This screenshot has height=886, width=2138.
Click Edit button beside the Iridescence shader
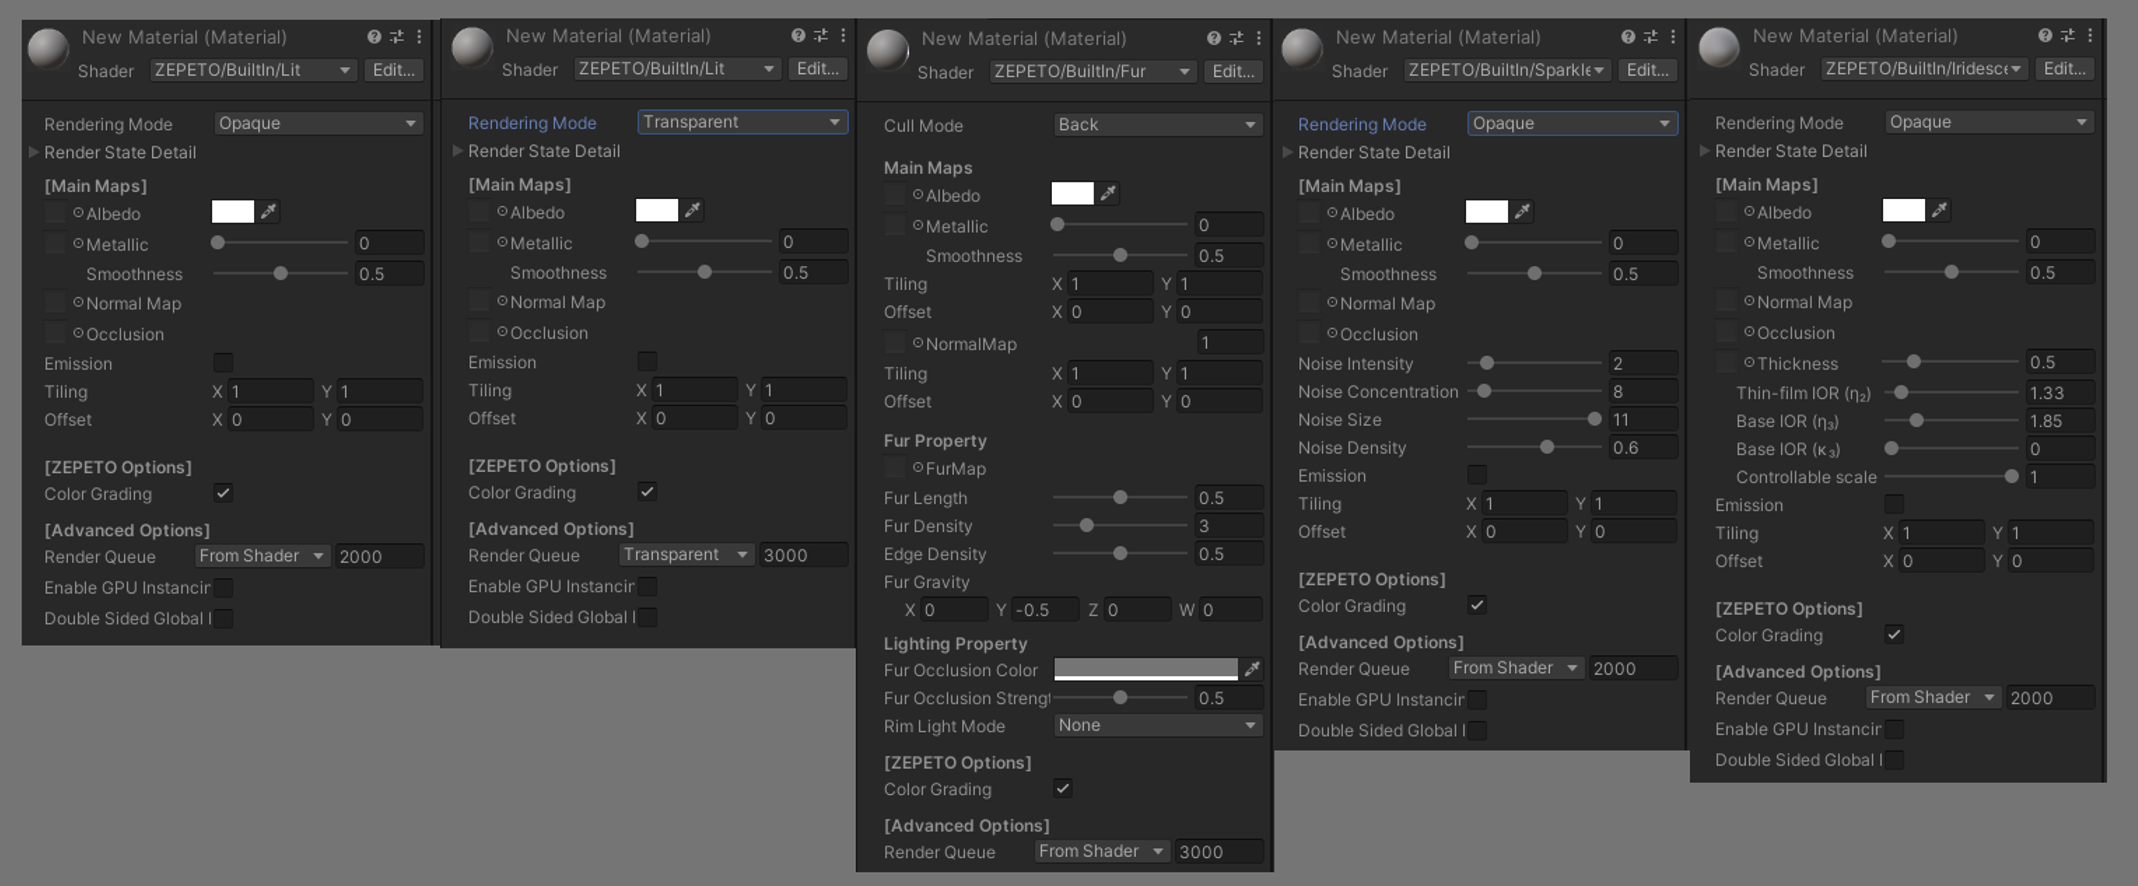point(2065,69)
